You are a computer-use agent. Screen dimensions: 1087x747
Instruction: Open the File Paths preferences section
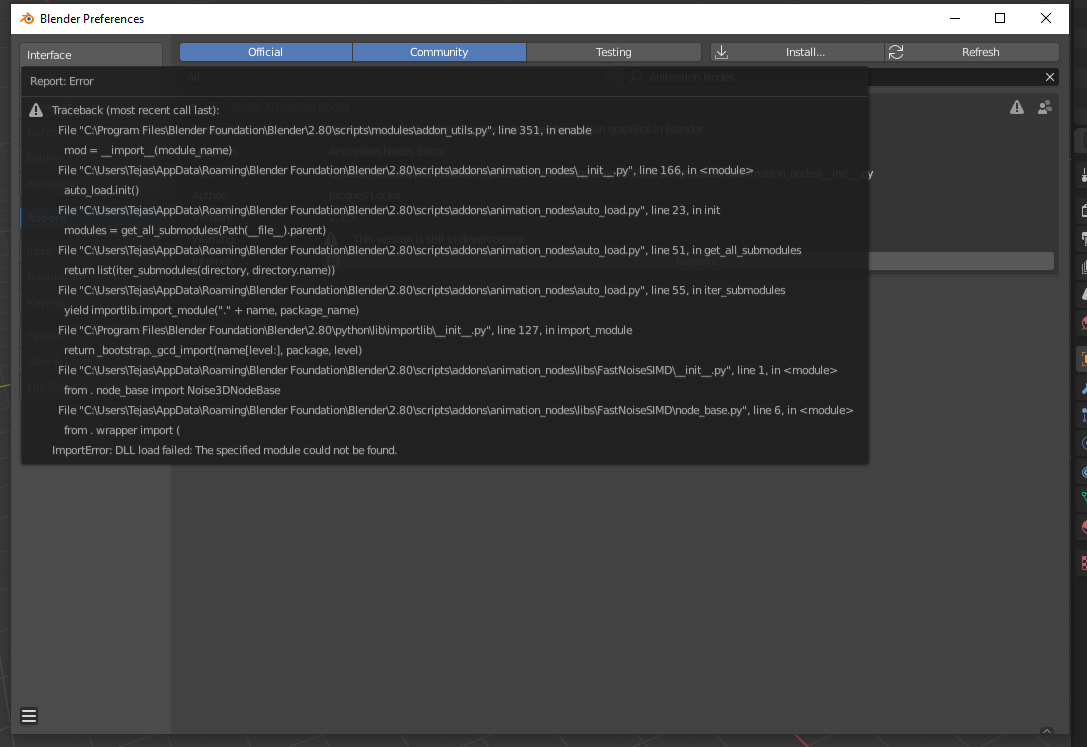[x=45, y=388]
